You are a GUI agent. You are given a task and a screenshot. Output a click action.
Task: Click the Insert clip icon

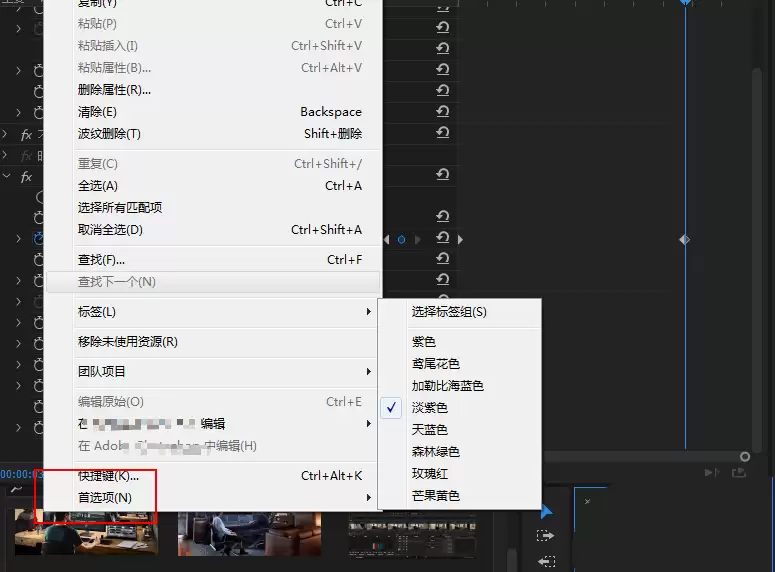[x=545, y=536]
